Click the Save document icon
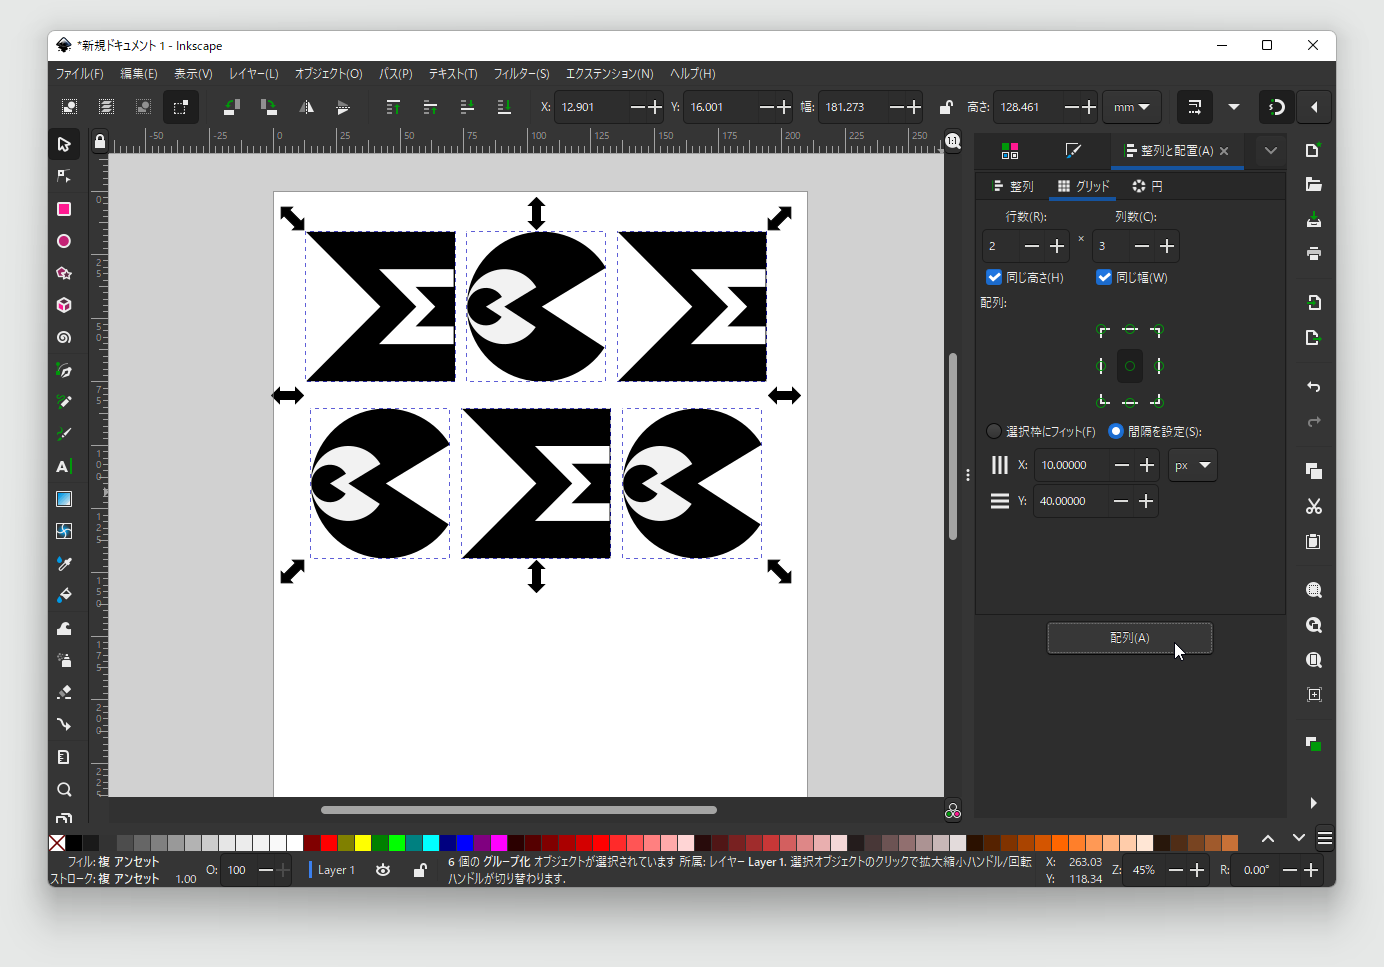 coord(1314,219)
